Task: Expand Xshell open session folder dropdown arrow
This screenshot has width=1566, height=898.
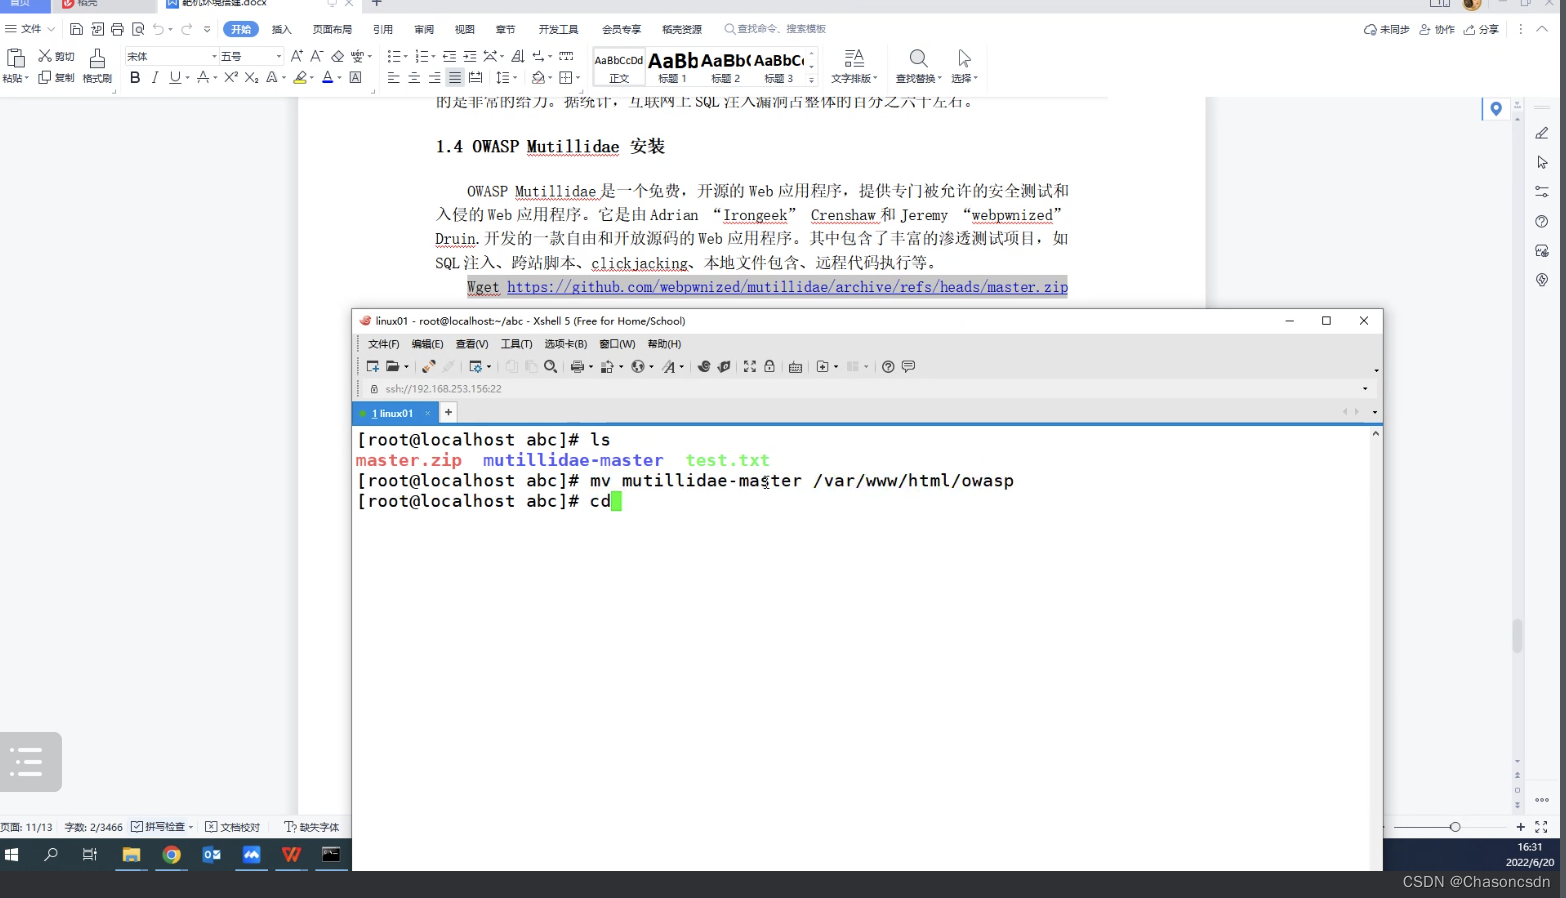Action: click(x=406, y=367)
